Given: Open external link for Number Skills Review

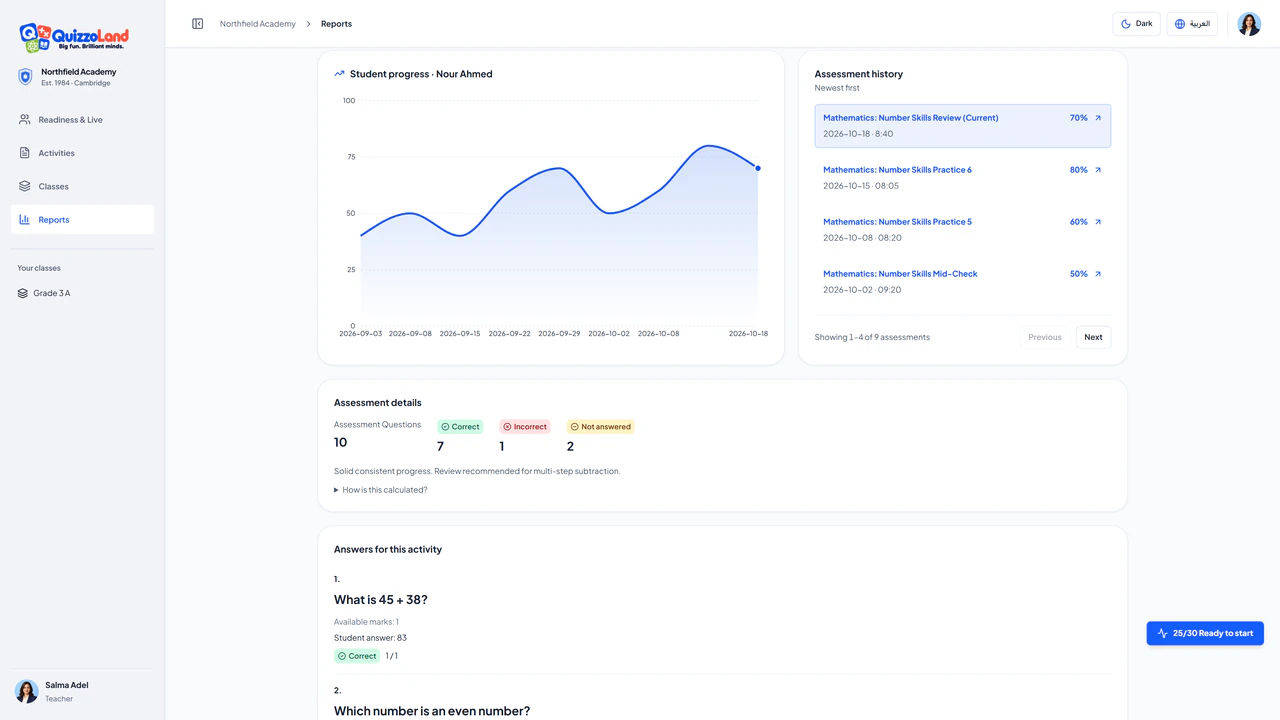Looking at the screenshot, I should pos(1098,118).
